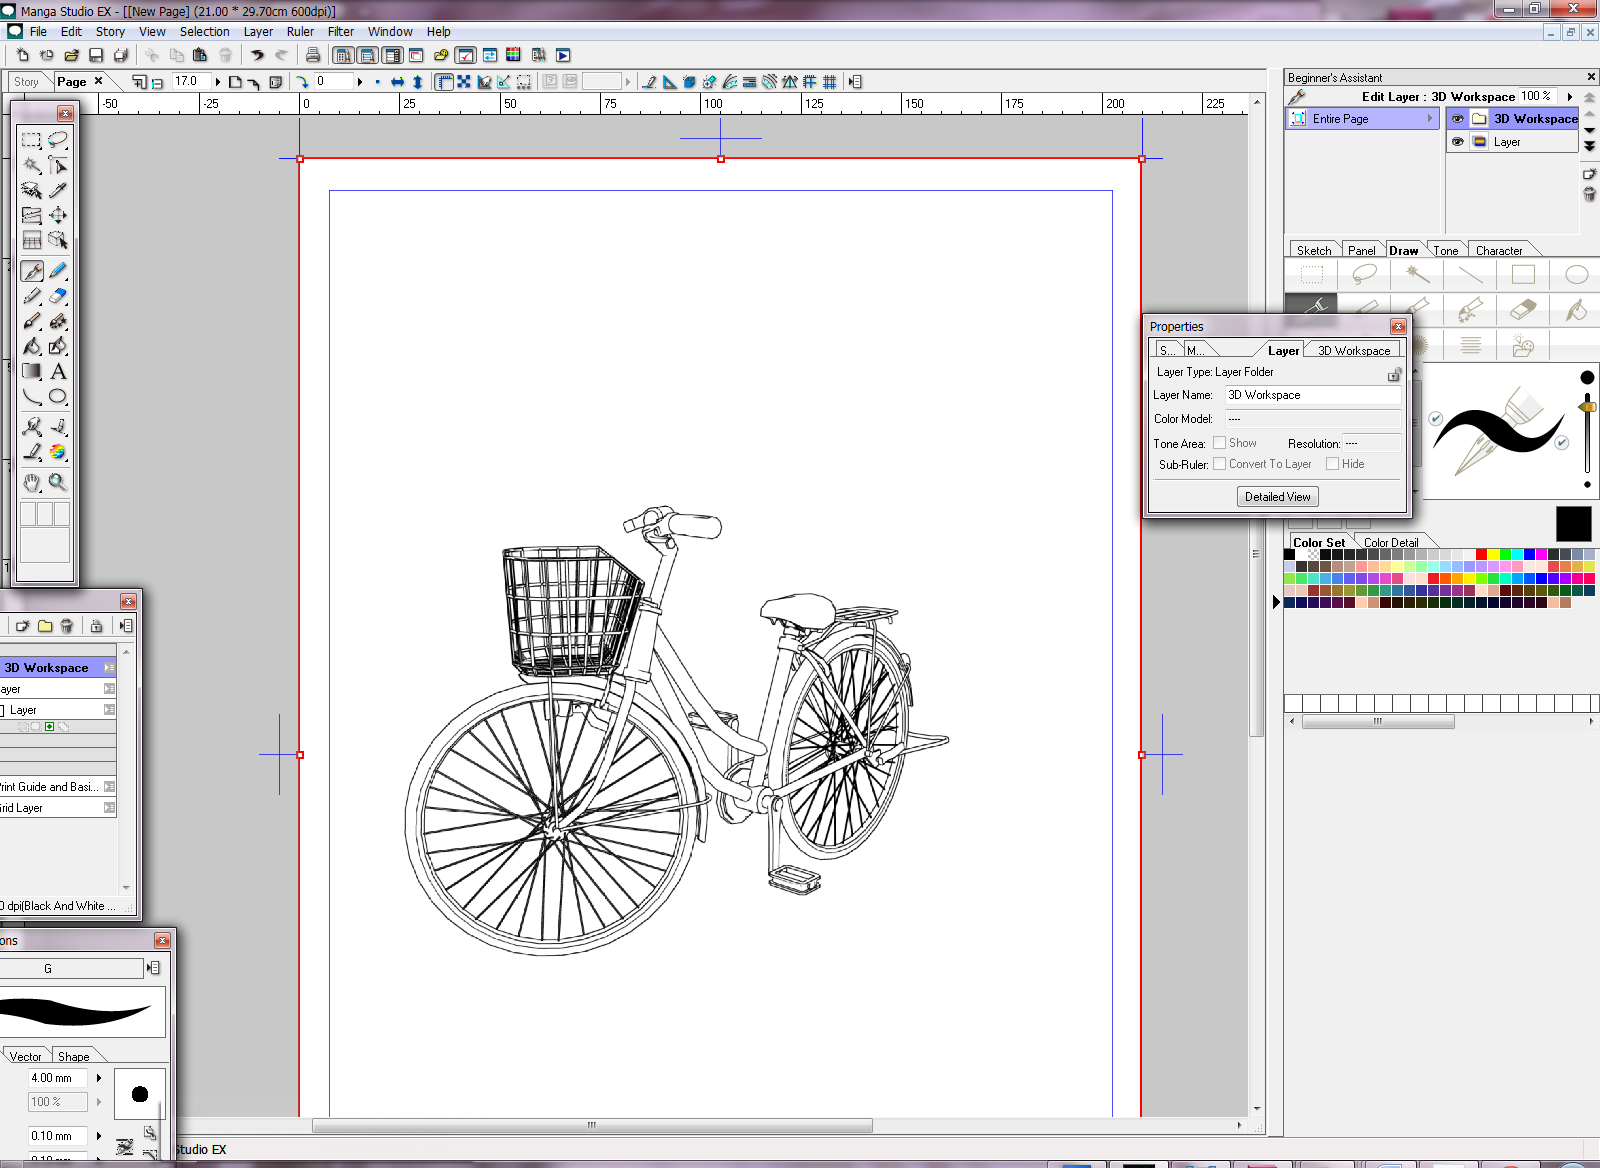Click the Detailed View button
The height and width of the screenshot is (1168, 1600).
(x=1277, y=497)
